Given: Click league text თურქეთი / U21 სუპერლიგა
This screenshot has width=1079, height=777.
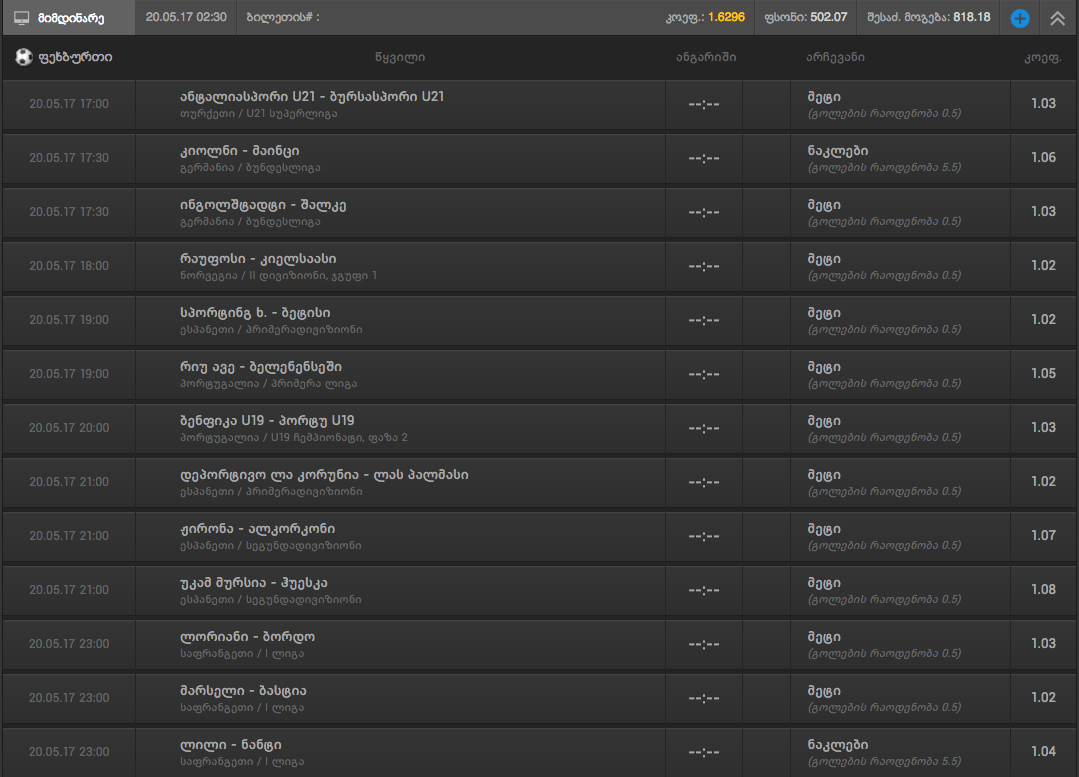Looking at the screenshot, I should (x=258, y=114).
